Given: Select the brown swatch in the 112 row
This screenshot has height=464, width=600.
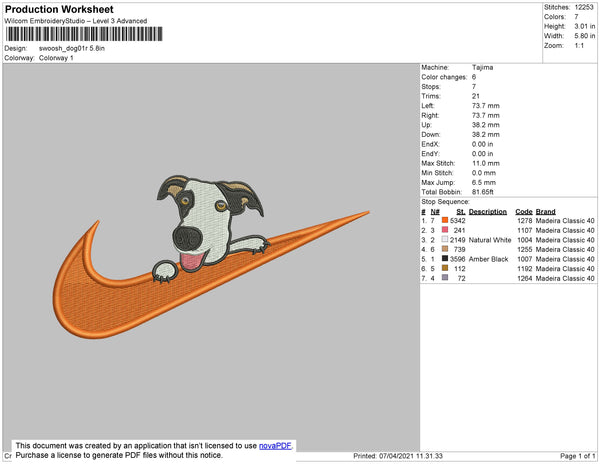Looking at the screenshot, I should (445, 268).
